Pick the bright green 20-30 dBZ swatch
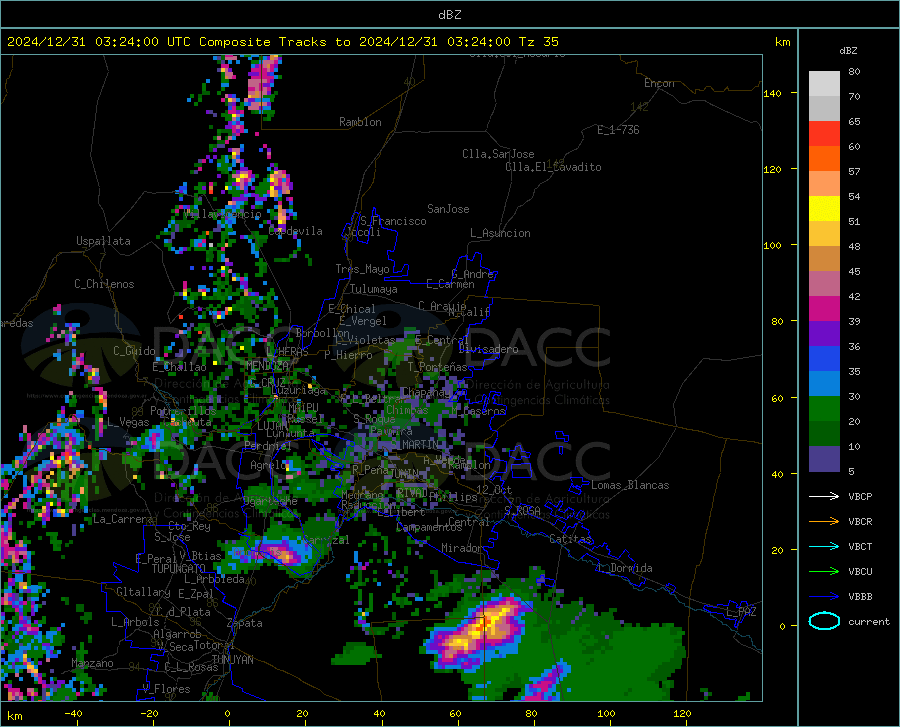Image resolution: width=900 pixels, height=727 pixels. (x=824, y=409)
